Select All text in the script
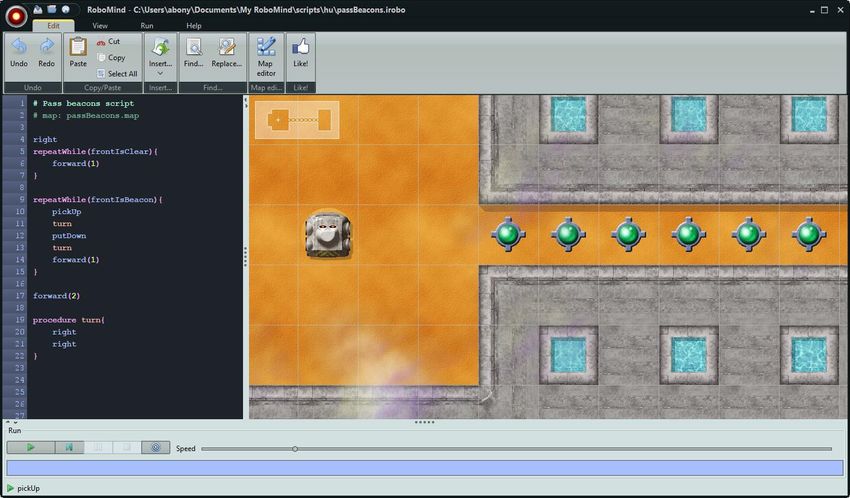Screen dimensions: 850x498 click(117, 74)
